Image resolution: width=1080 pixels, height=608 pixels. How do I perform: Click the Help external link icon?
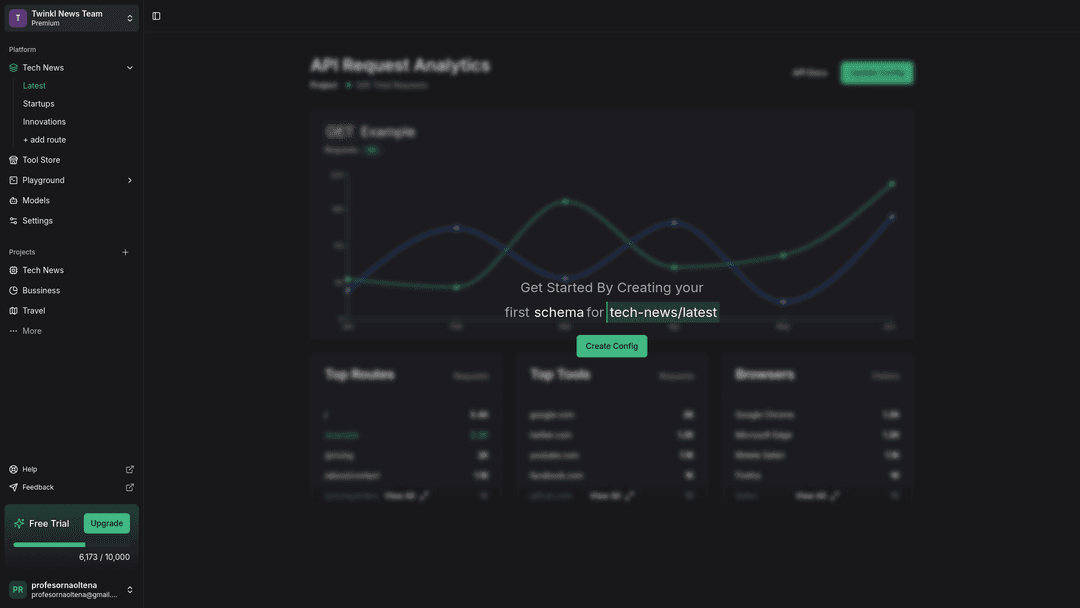(x=129, y=469)
